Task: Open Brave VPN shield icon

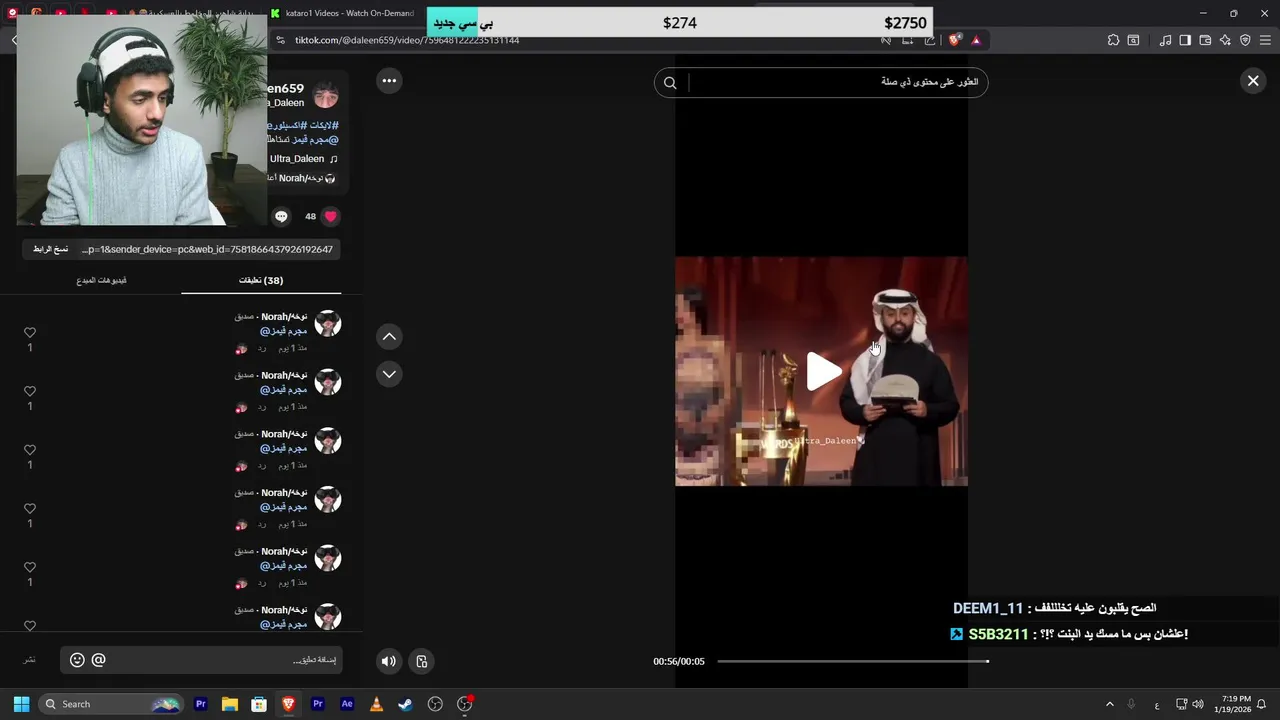Action: (x=1245, y=40)
